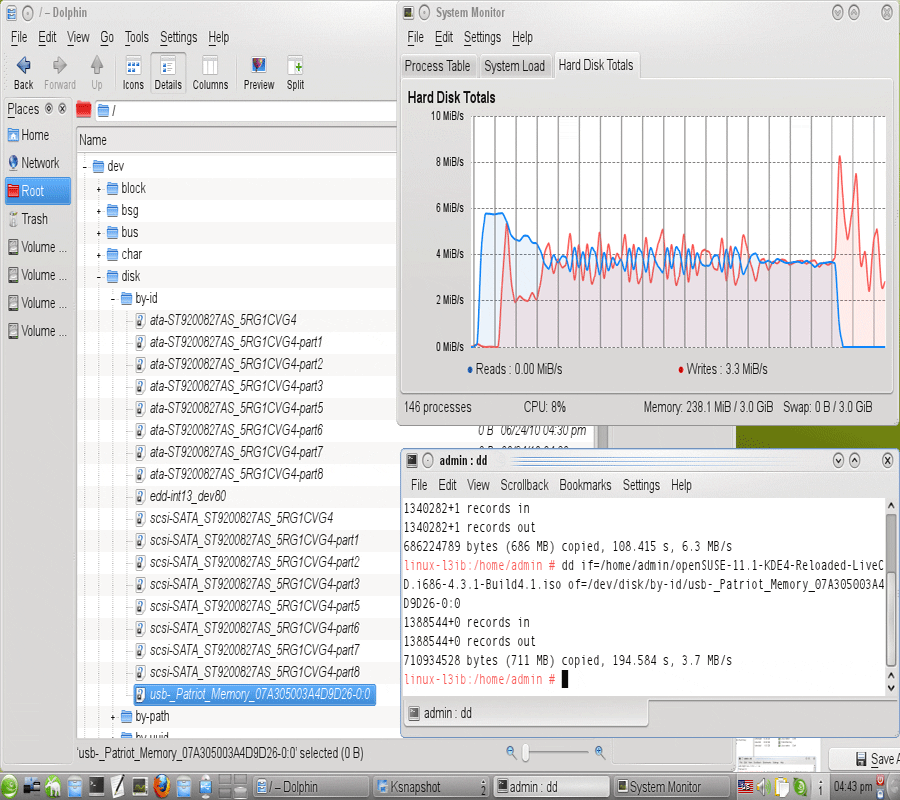Open the volume control in system tray
Image resolution: width=900 pixels, height=800 pixels.
point(763,787)
